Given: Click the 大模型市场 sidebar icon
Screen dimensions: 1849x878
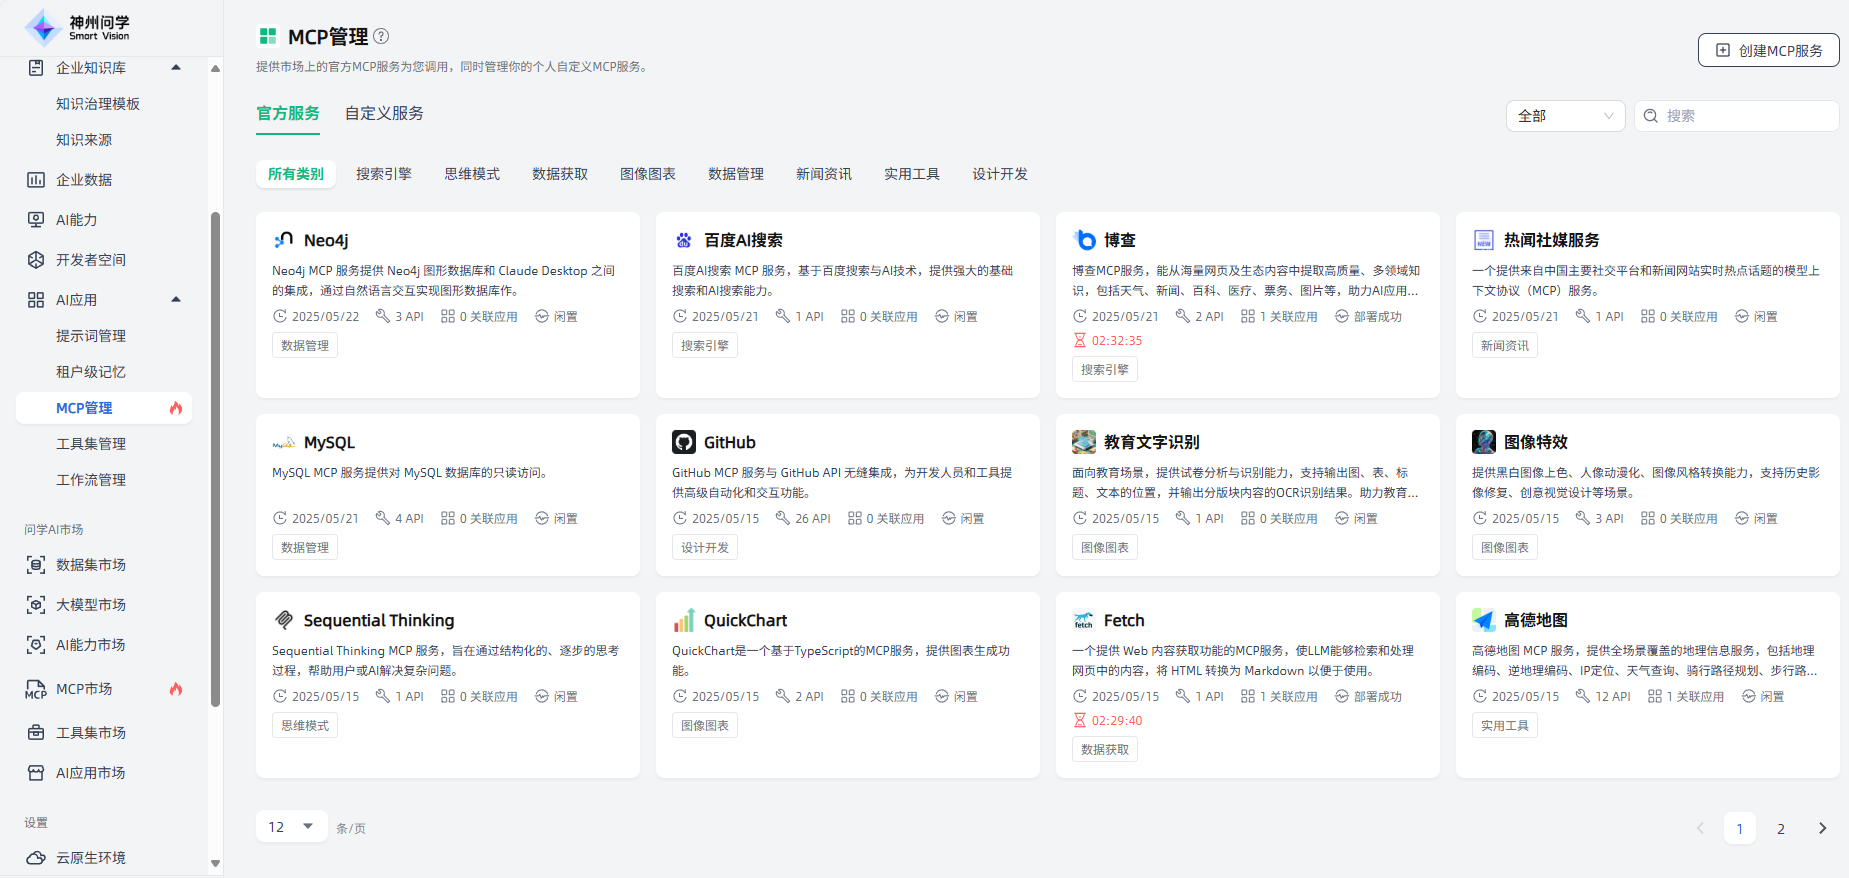Looking at the screenshot, I should pos(36,605).
